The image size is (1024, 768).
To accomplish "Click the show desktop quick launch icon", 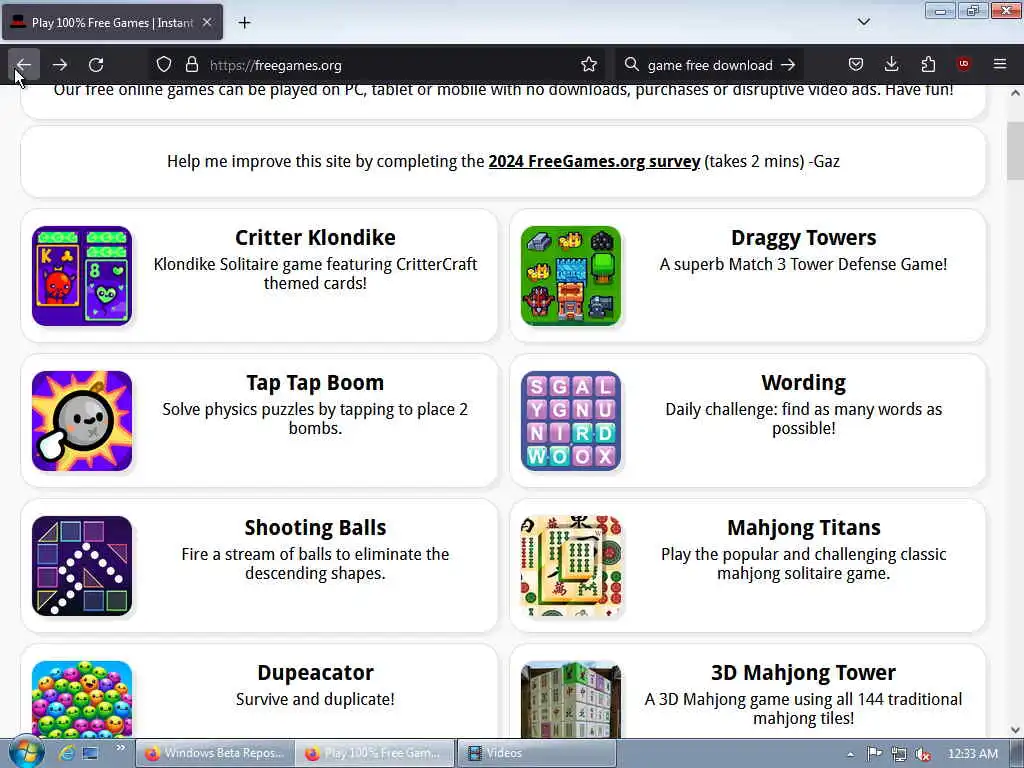I will (x=90, y=753).
